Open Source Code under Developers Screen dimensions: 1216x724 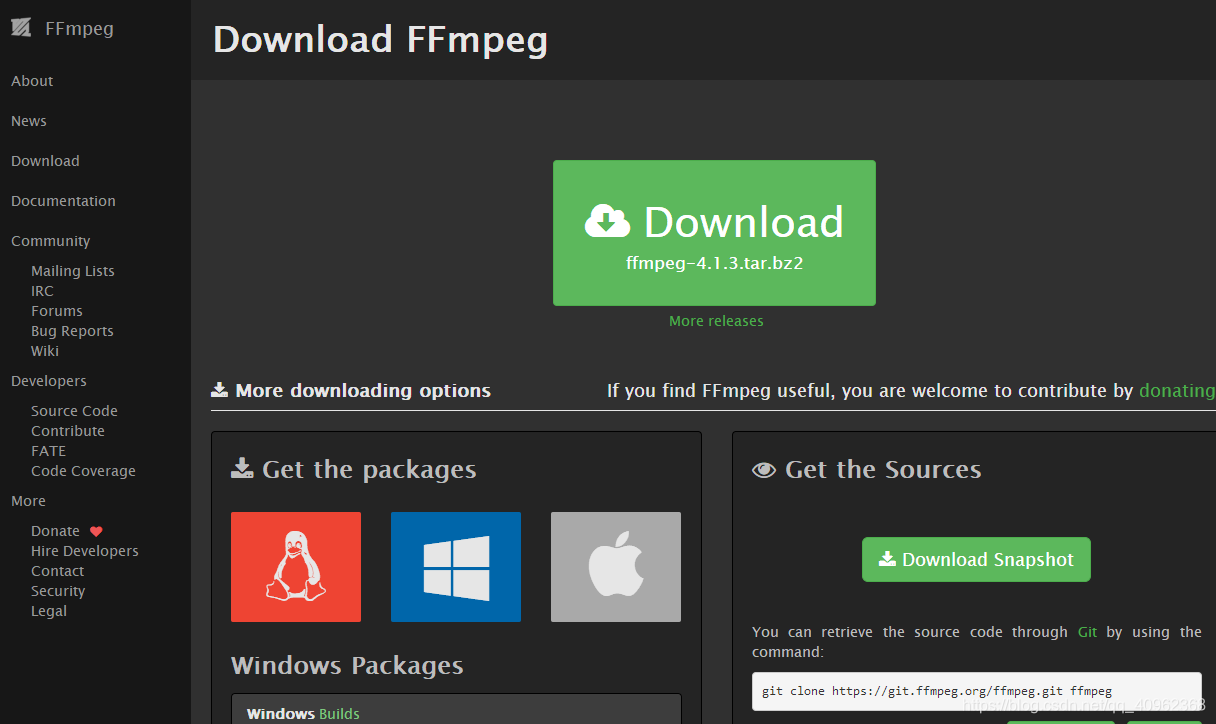pyautogui.click(x=74, y=411)
